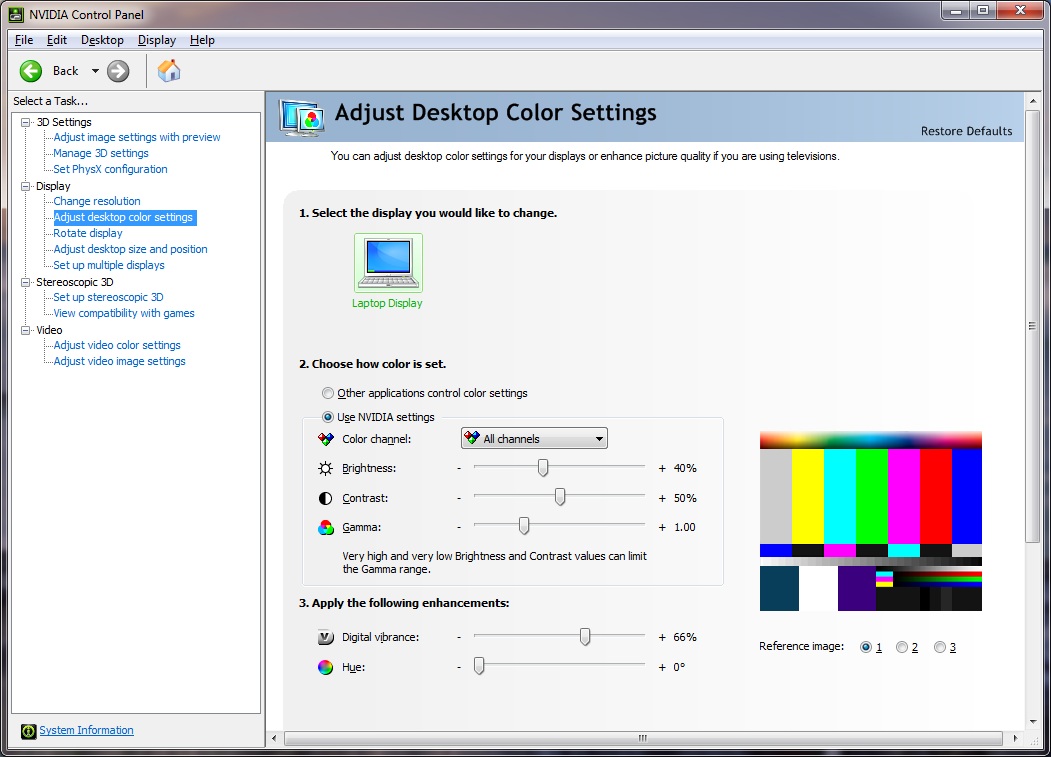The width and height of the screenshot is (1051, 757).
Task: Click the horizontal scrollbar right arrow
Action: (x=1015, y=738)
